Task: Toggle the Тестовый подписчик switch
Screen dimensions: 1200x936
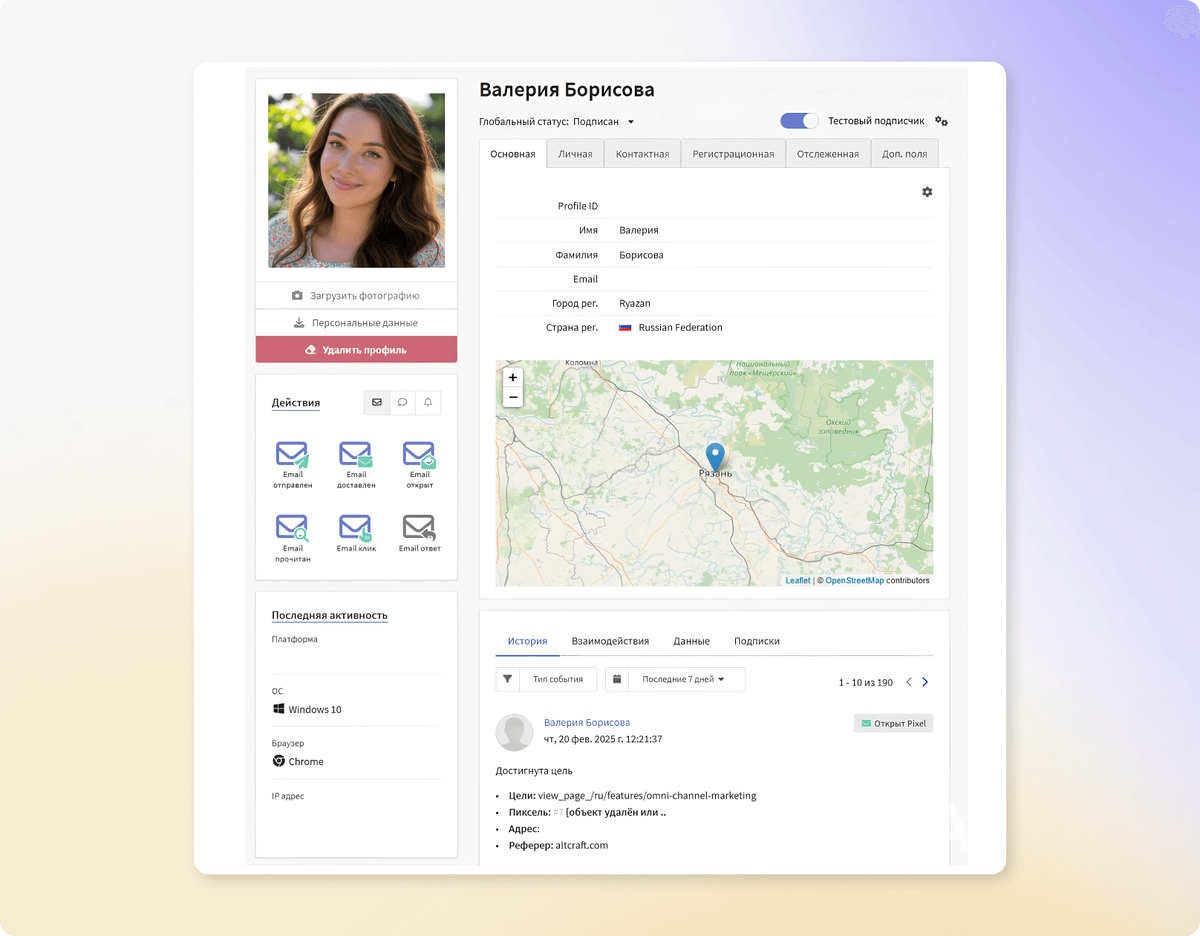Action: coord(799,121)
